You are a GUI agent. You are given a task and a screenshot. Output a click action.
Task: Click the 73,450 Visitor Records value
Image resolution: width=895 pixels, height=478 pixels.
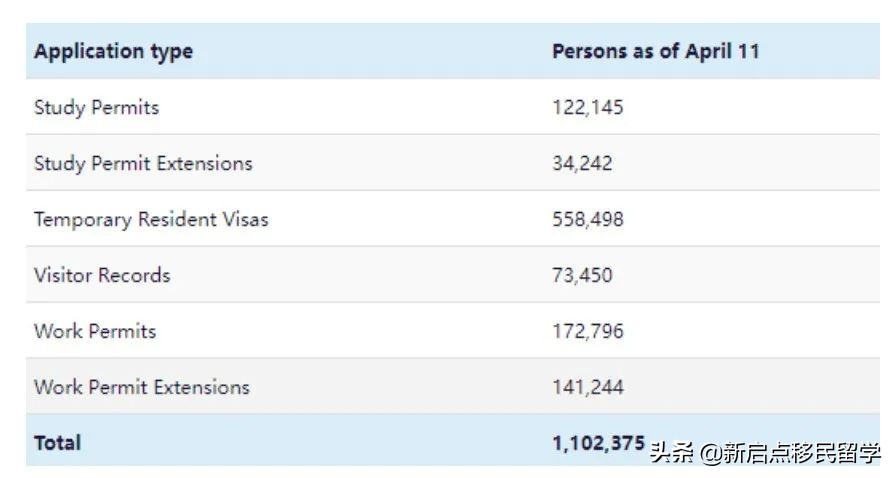coord(582,276)
